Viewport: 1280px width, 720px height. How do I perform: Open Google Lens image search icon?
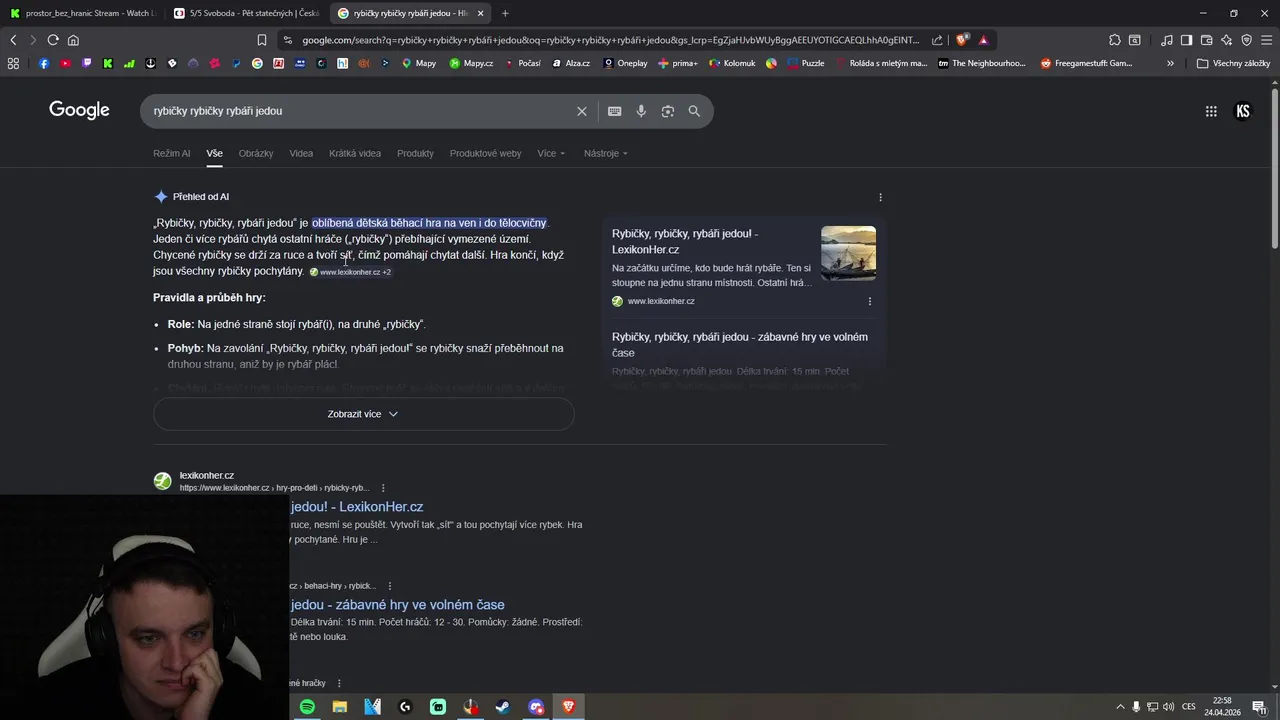(x=668, y=111)
